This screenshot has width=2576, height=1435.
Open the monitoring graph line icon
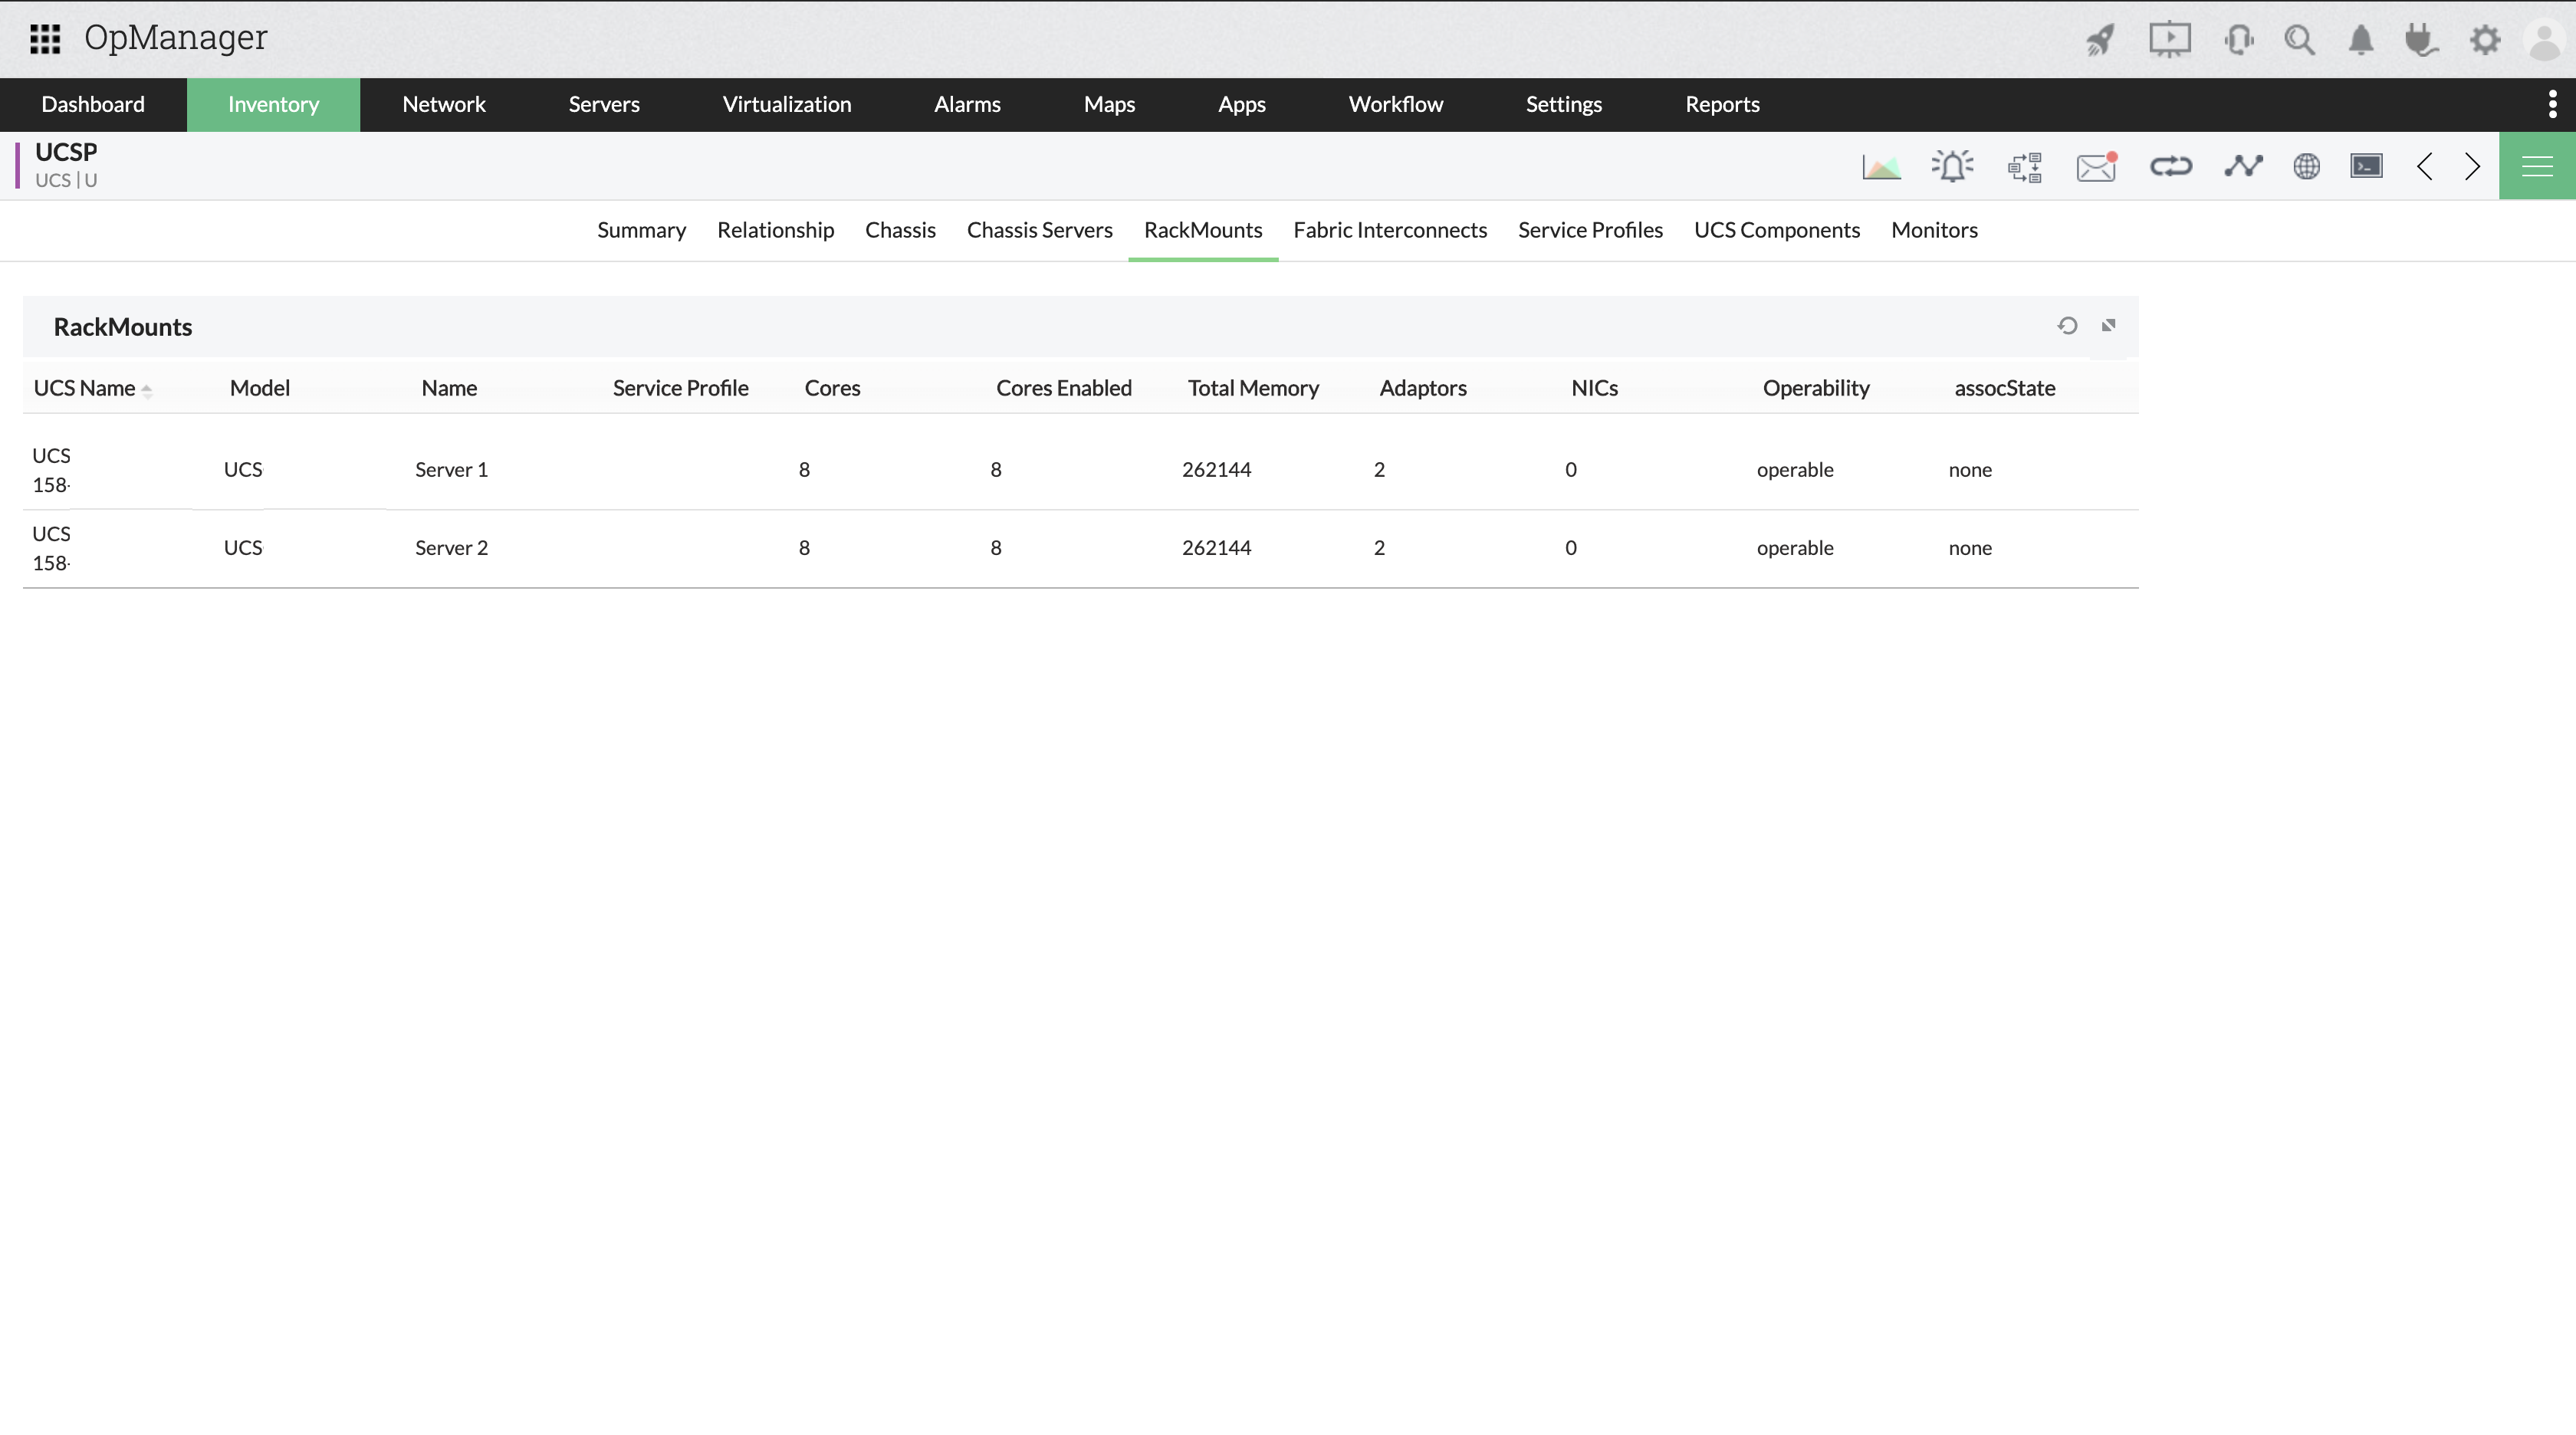click(2243, 166)
